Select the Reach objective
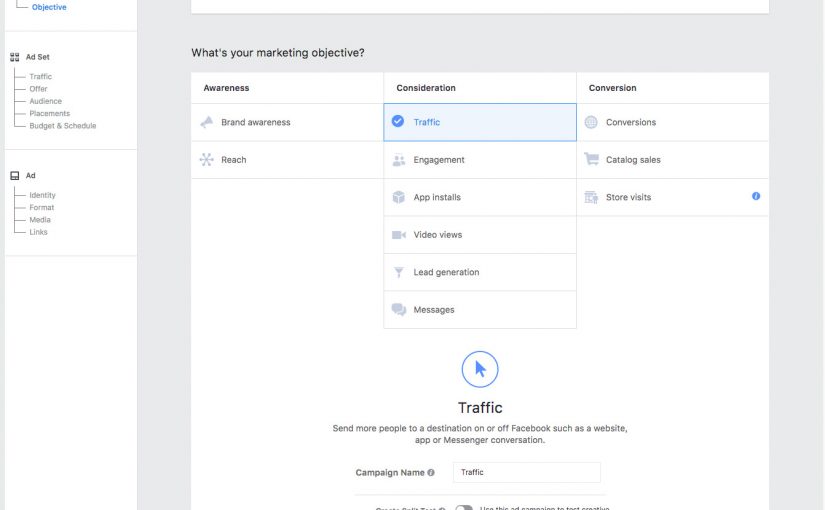The width and height of the screenshot is (825, 510). (x=287, y=159)
